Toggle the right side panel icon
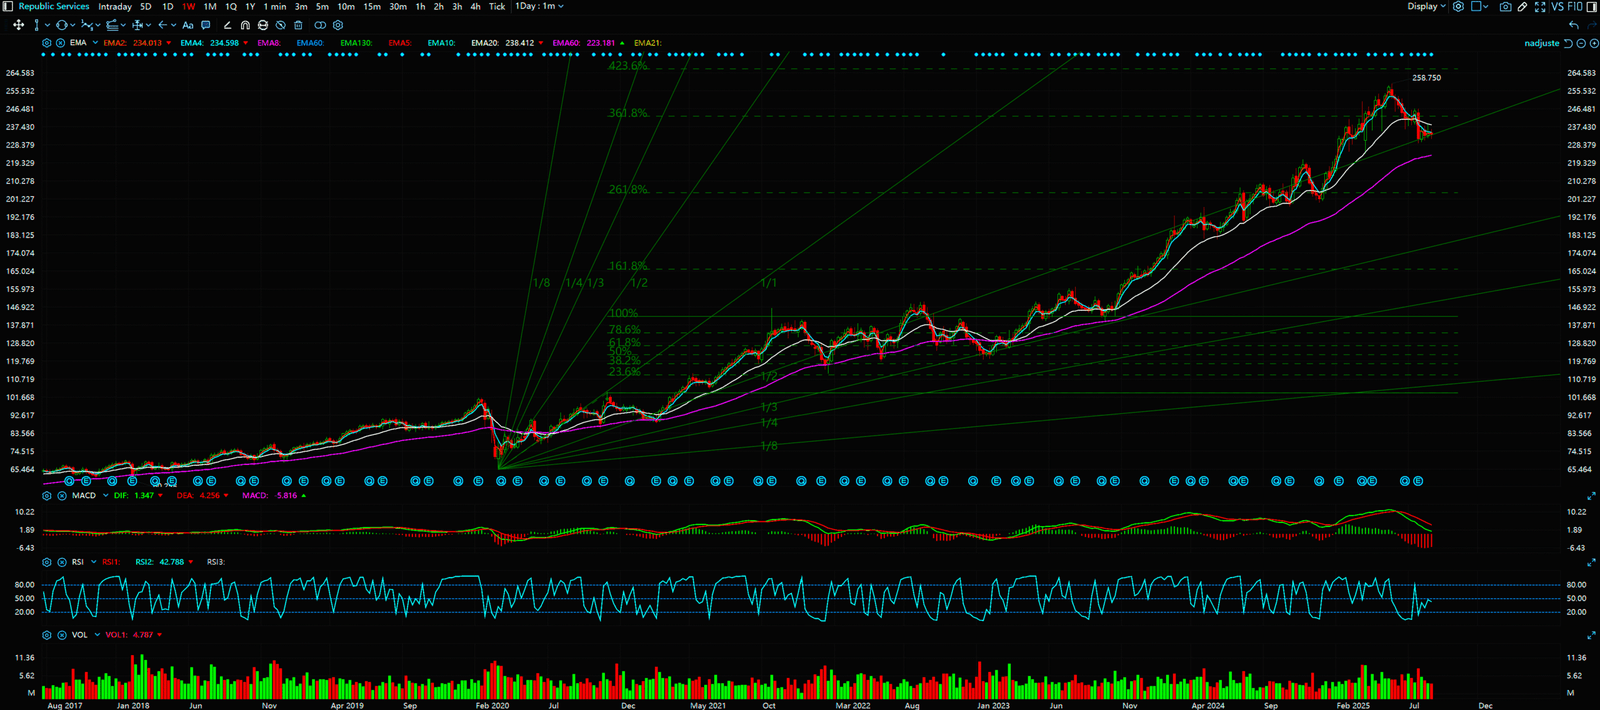The height and width of the screenshot is (710, 1600). [1591, 7]
